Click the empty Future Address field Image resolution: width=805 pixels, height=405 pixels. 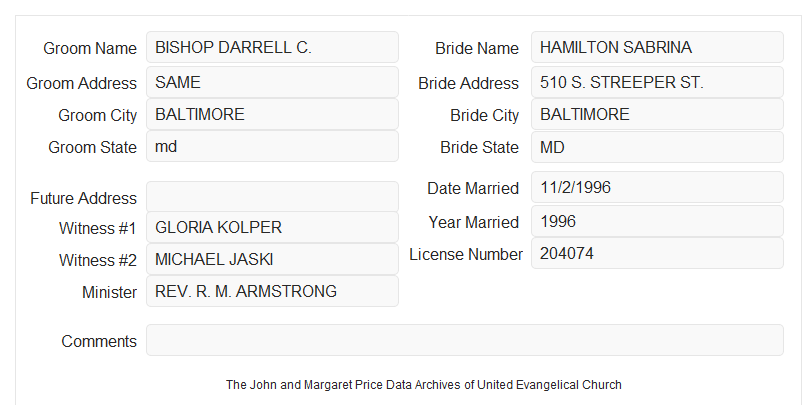pyautogui.click(x=272, y=197)
